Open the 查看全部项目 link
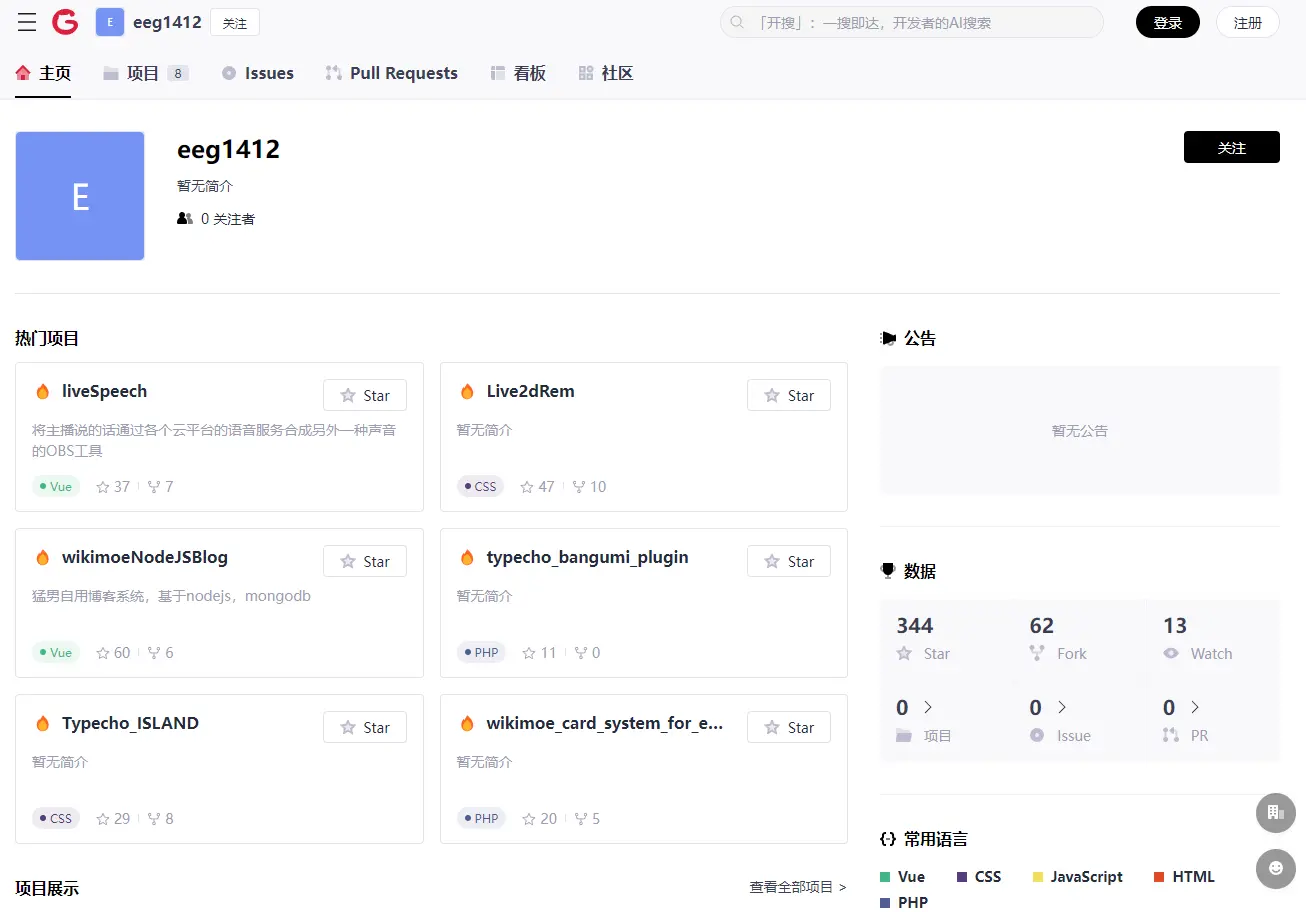Image resolution: width=1306 pixels, height=912 pixels. pyautogui.click(x=797, y=887)
